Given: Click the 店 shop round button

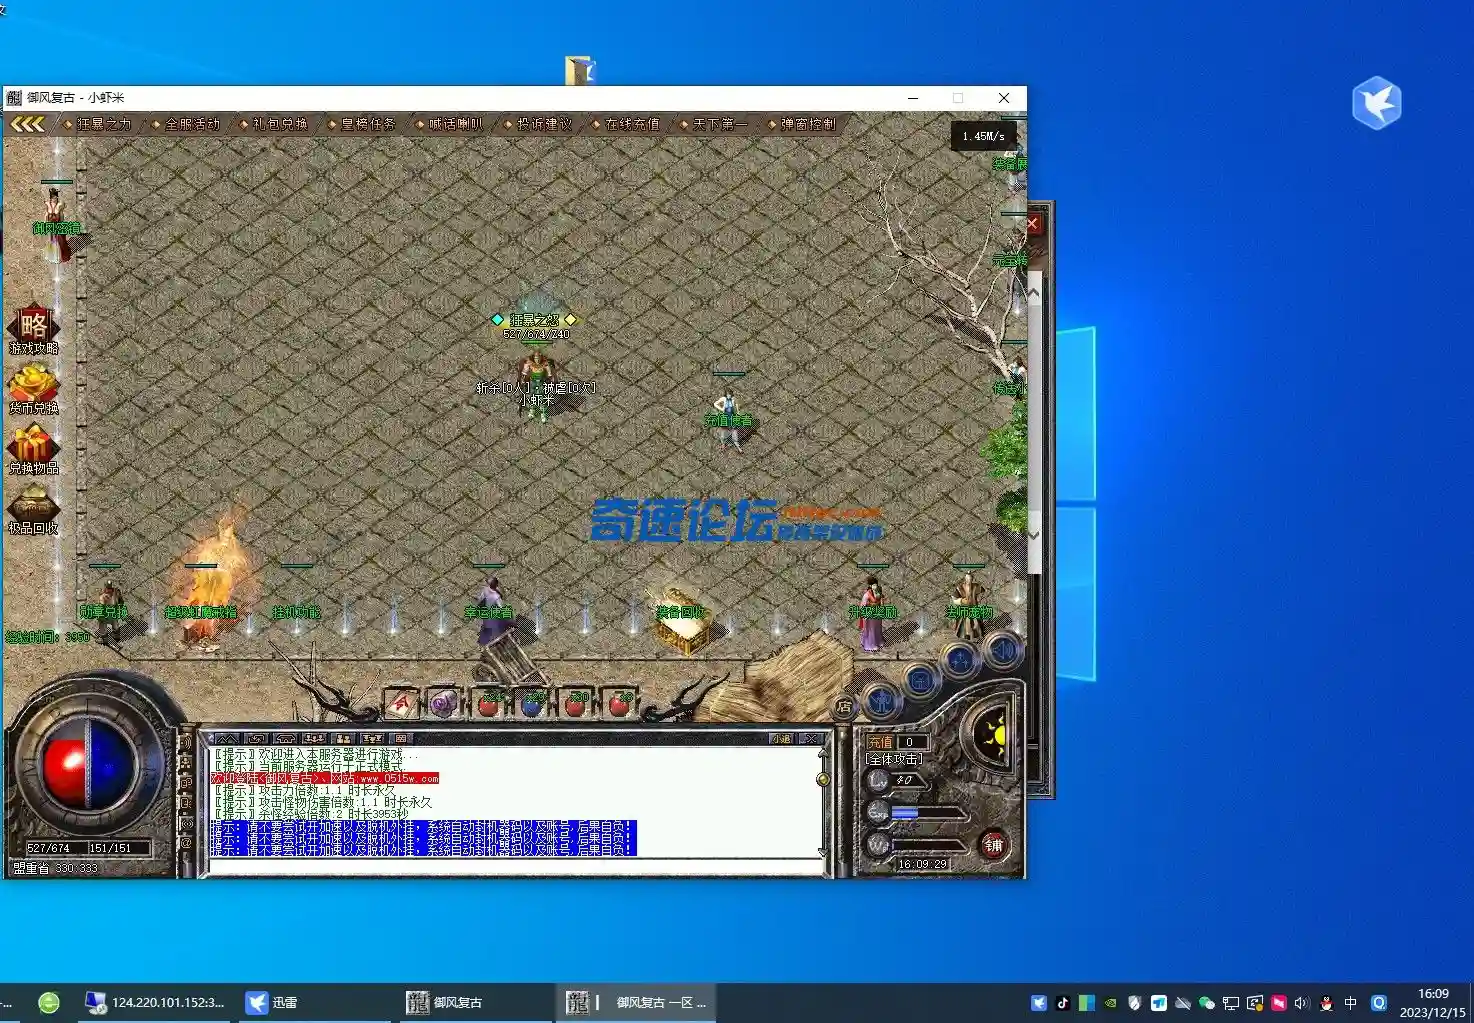Looking at the screenshot, I should coord(843,706).
